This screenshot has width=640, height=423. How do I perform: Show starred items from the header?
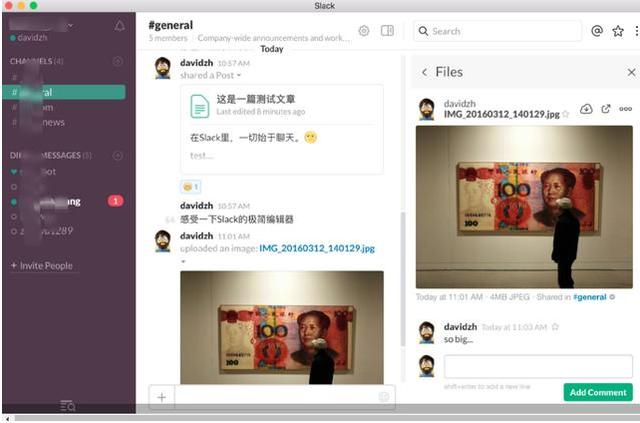pyautogui.click(x=618, y=31)
